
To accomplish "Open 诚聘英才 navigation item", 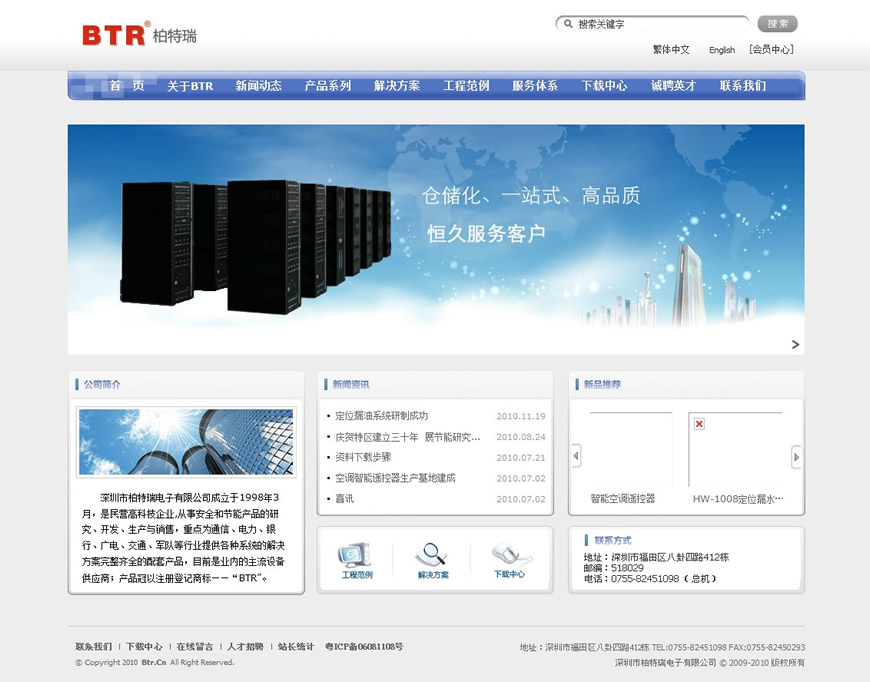I will 673,85.
